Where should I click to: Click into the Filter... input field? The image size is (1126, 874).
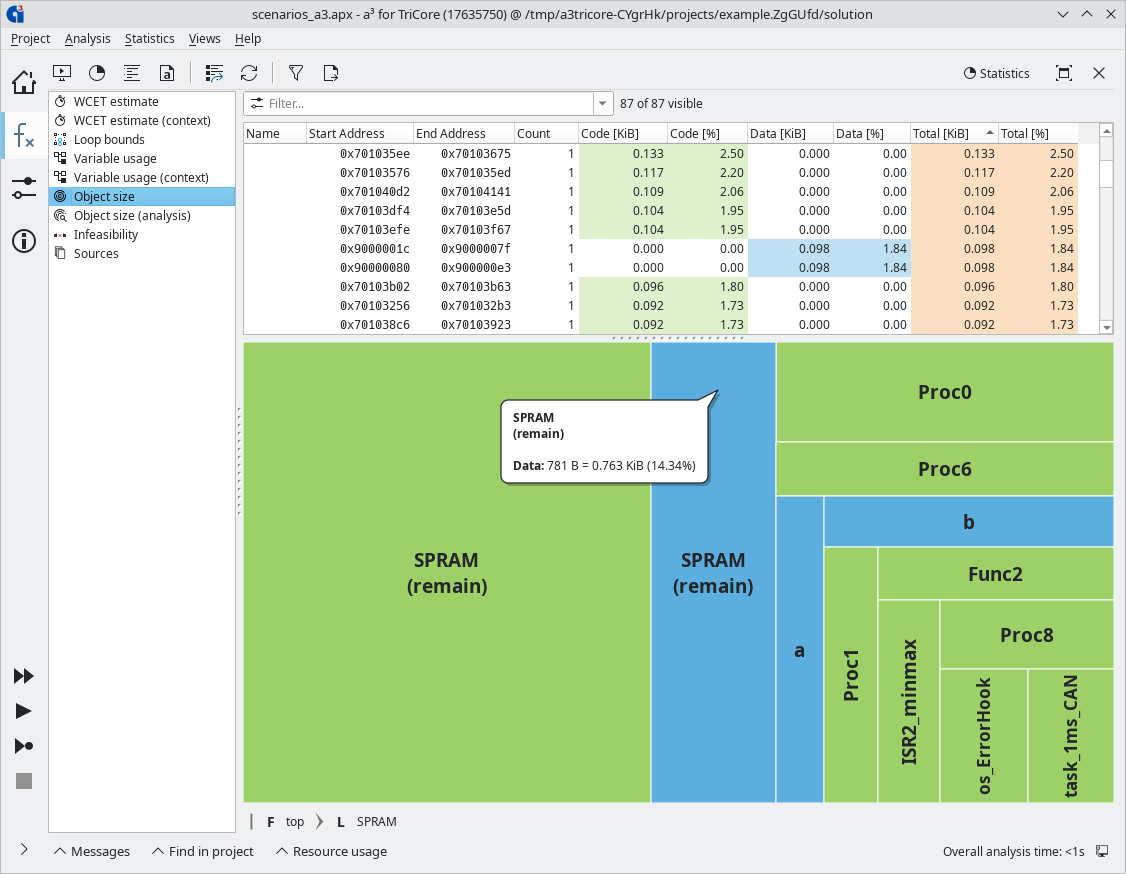tap(429, 103)
